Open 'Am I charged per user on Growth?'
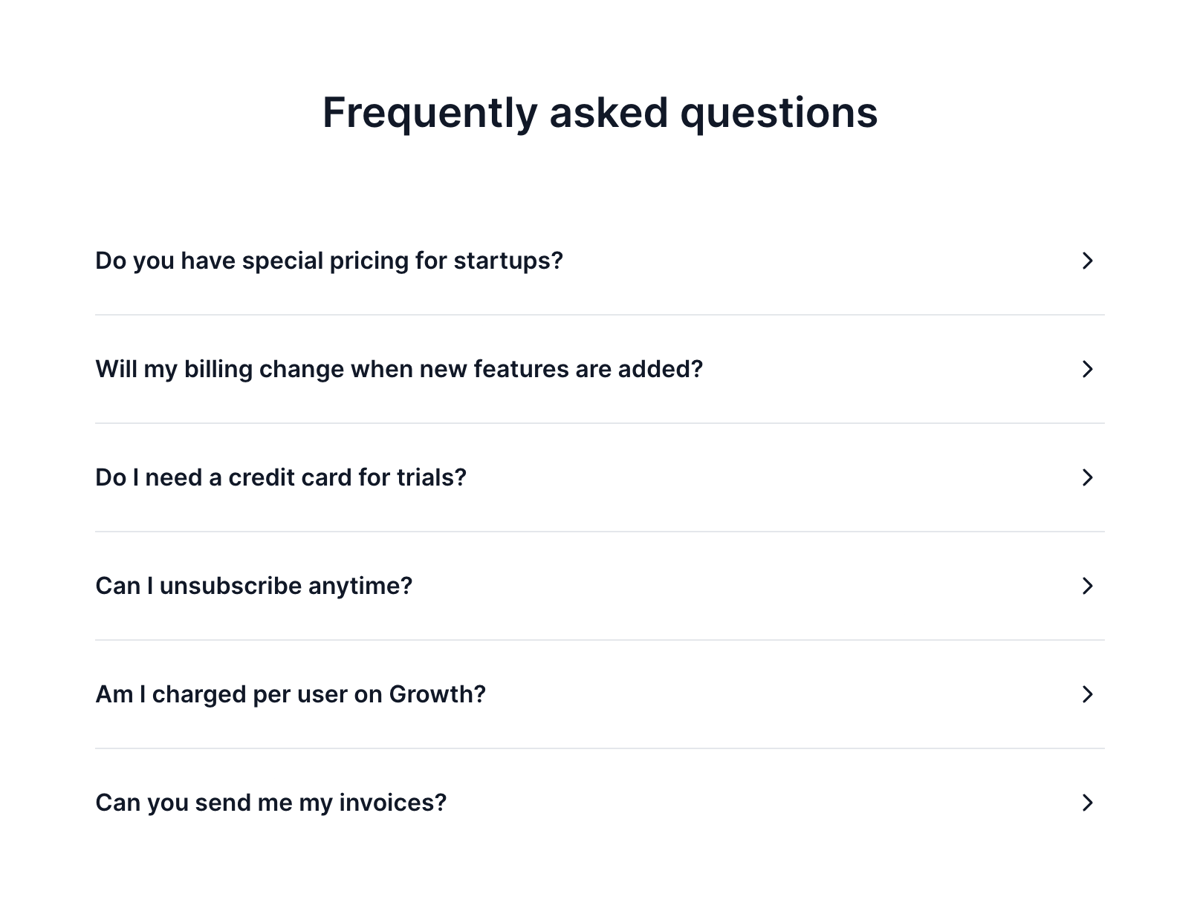 pos(290,694)
